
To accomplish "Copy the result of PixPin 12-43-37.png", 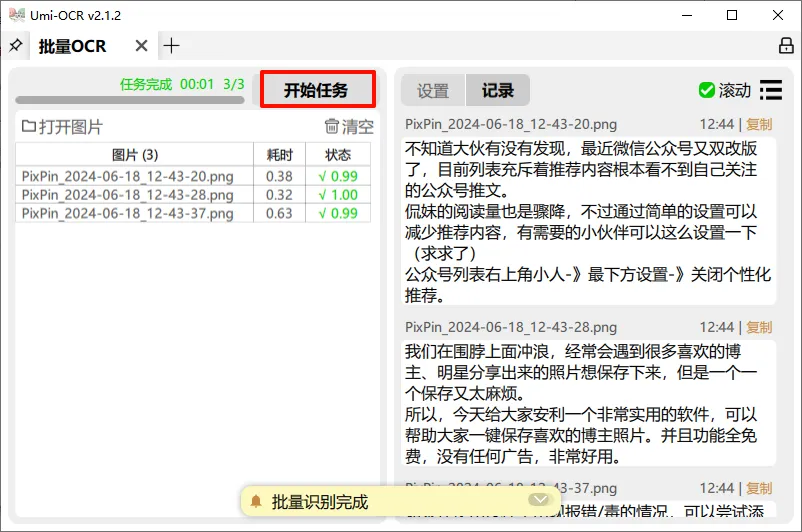I will [759, 488].
